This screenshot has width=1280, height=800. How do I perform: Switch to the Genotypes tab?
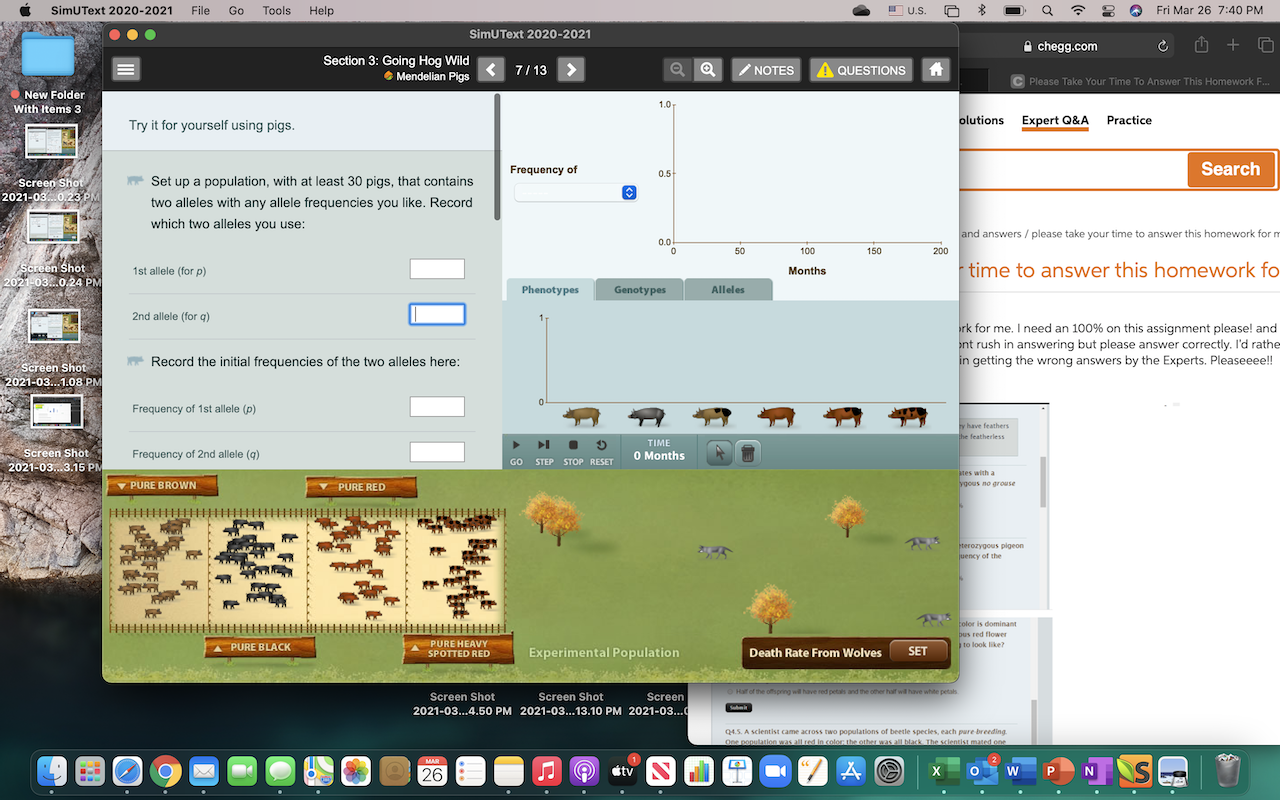tap(640, 290)
